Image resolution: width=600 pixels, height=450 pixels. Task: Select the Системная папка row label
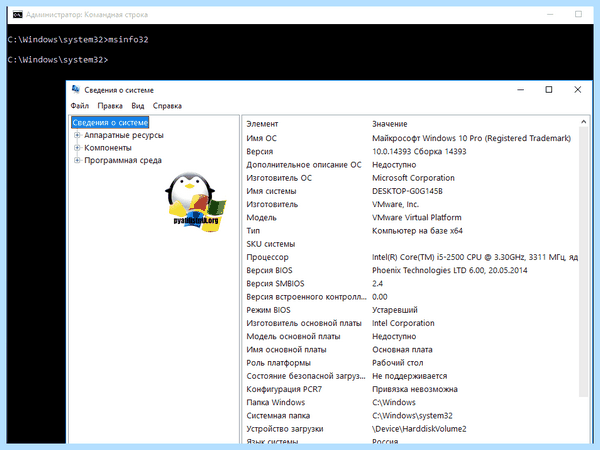coord(278,416)
